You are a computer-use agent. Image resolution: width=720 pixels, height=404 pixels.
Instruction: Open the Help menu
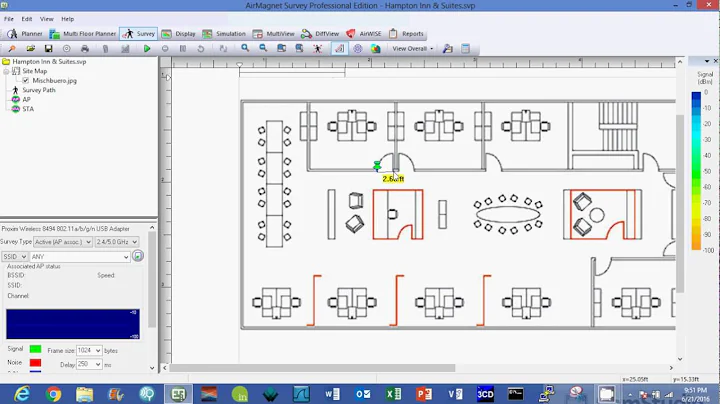[68, 19]
